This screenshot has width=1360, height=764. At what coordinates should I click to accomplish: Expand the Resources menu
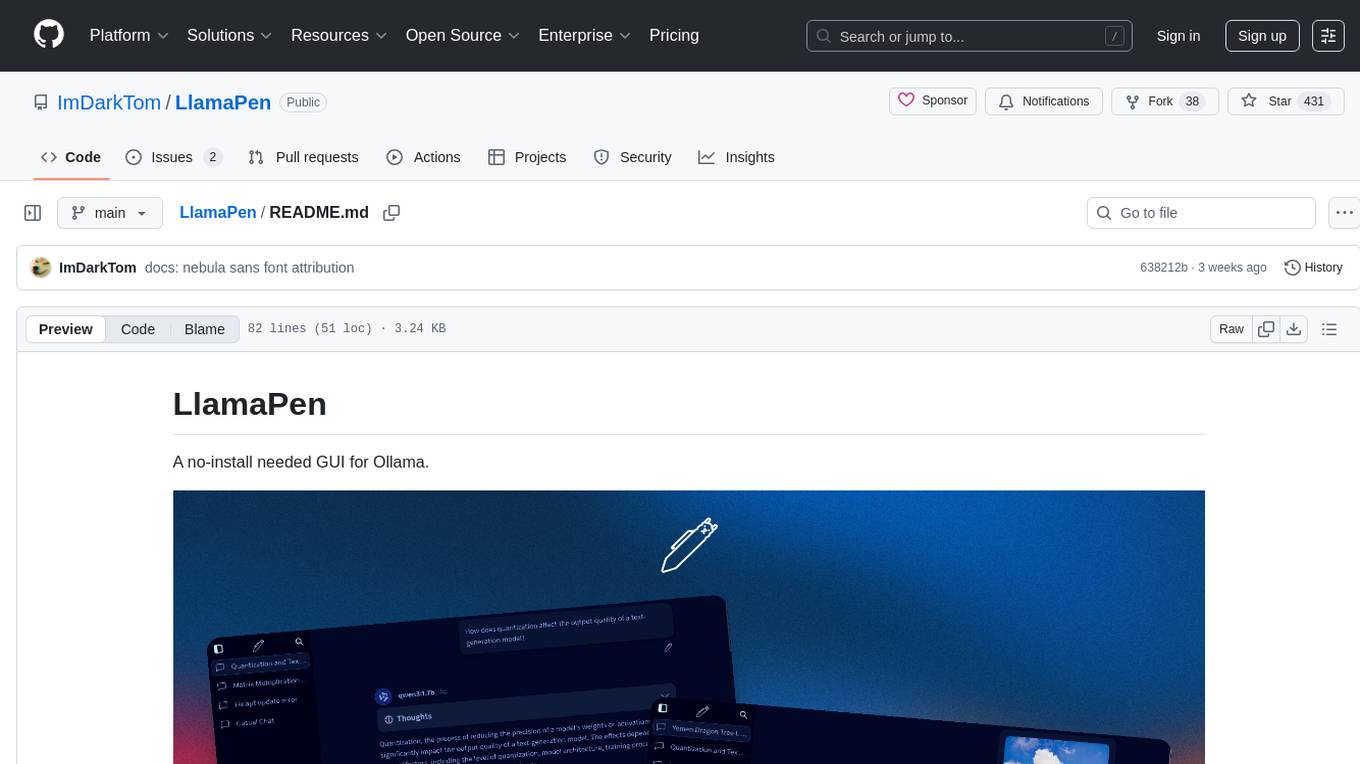coord(339,35)
